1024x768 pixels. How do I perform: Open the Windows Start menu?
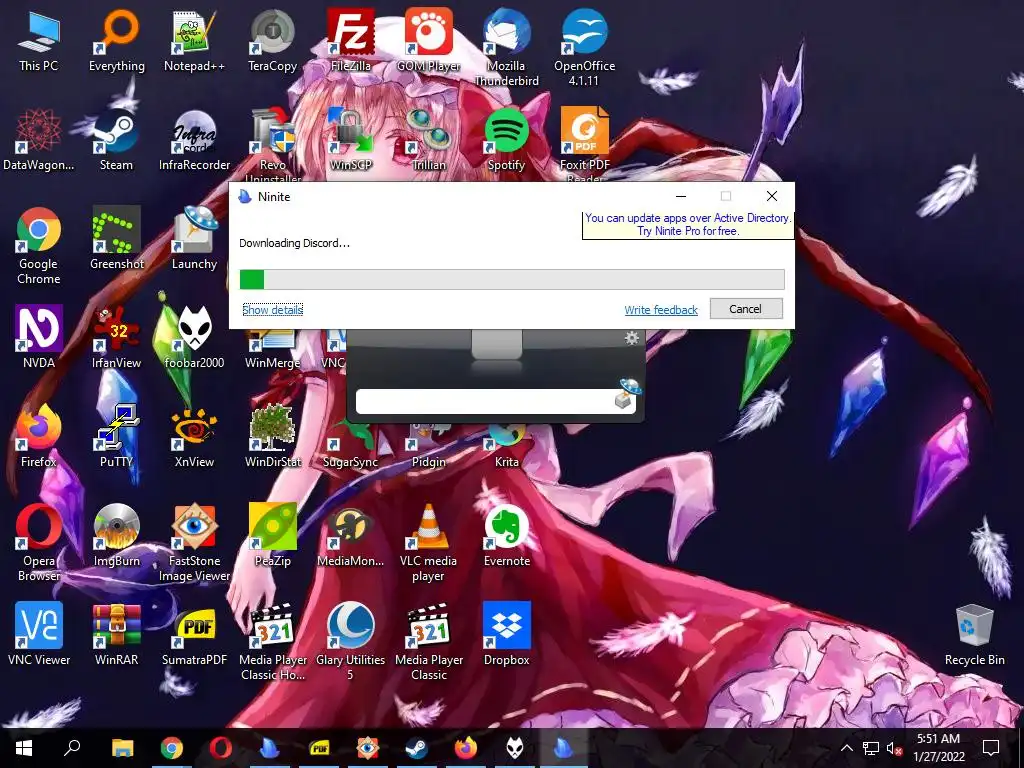(x=24, y=748)
